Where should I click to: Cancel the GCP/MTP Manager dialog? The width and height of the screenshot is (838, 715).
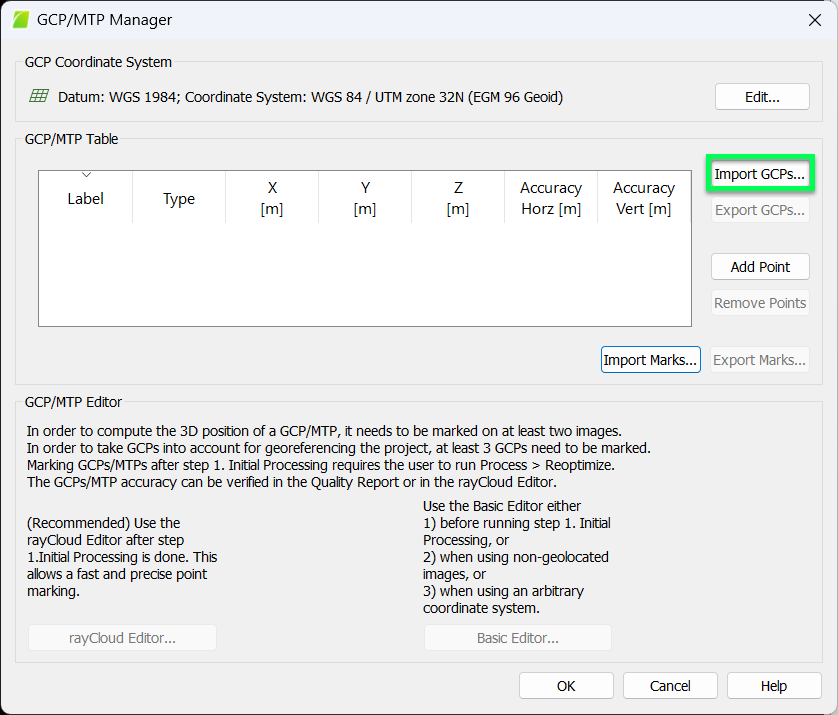click(x=670, y=685)
